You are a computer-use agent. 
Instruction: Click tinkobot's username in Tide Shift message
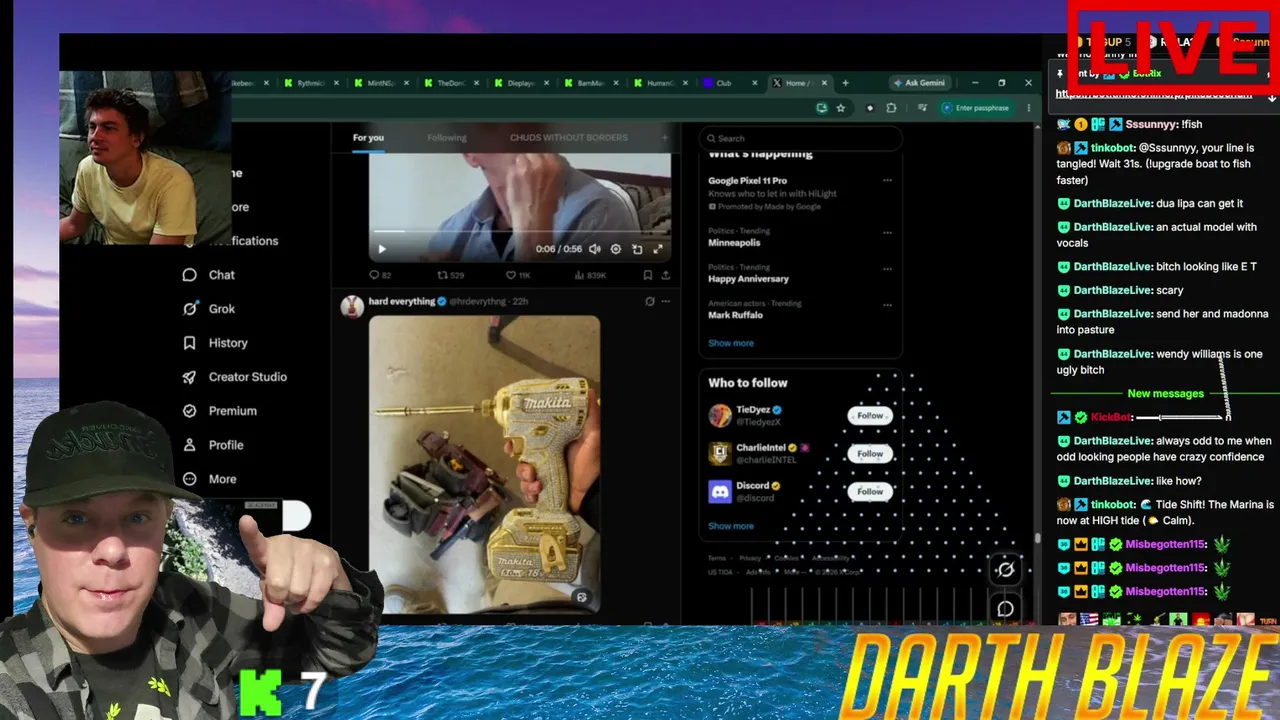coord(1113,505)
